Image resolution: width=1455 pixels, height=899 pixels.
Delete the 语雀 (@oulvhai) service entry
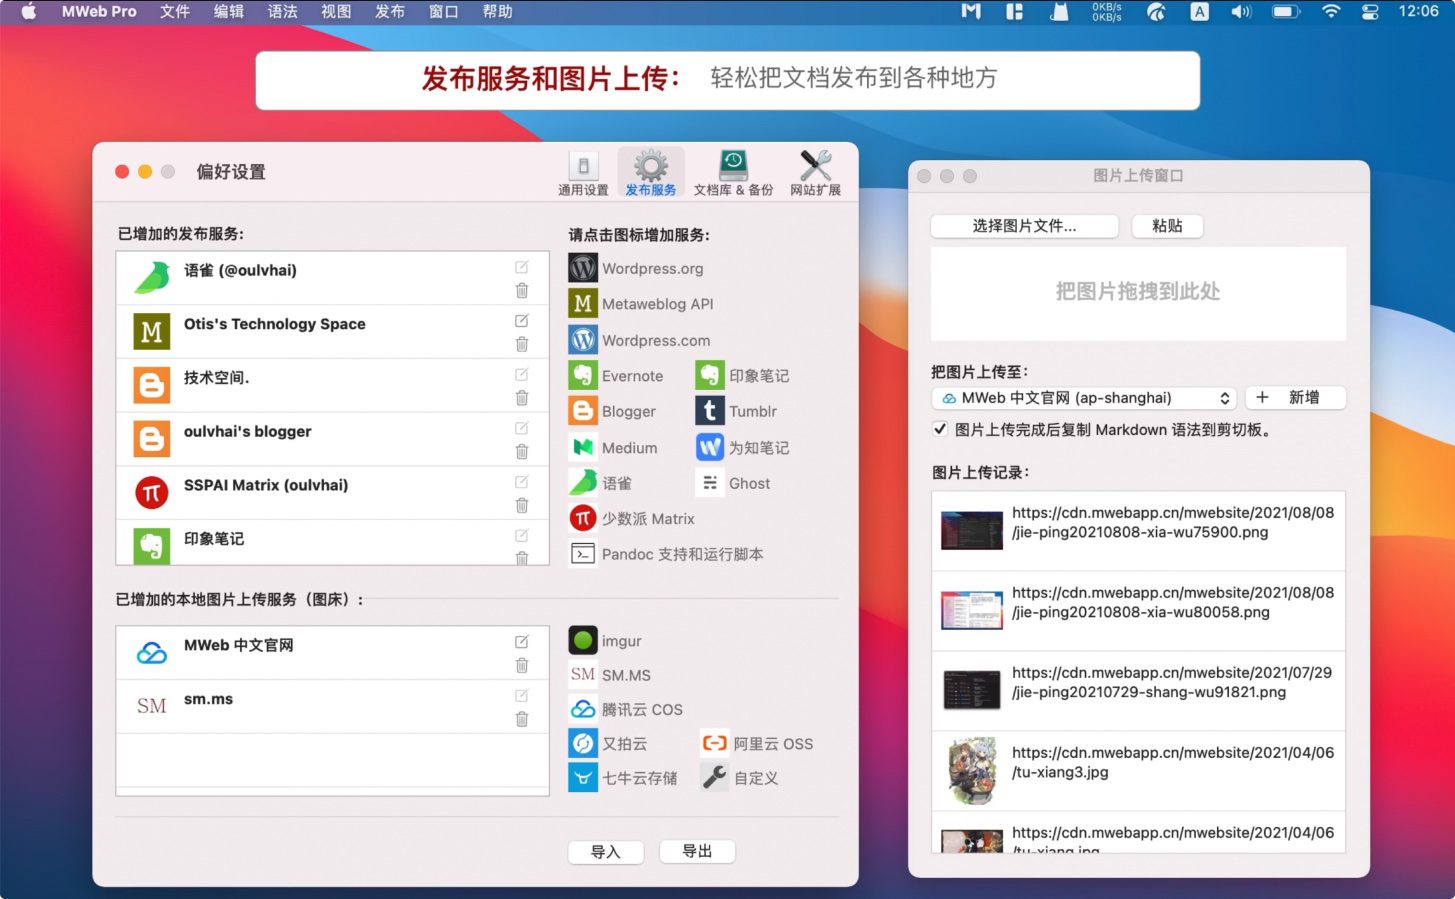pyautogui.click(x=521, y=291)
